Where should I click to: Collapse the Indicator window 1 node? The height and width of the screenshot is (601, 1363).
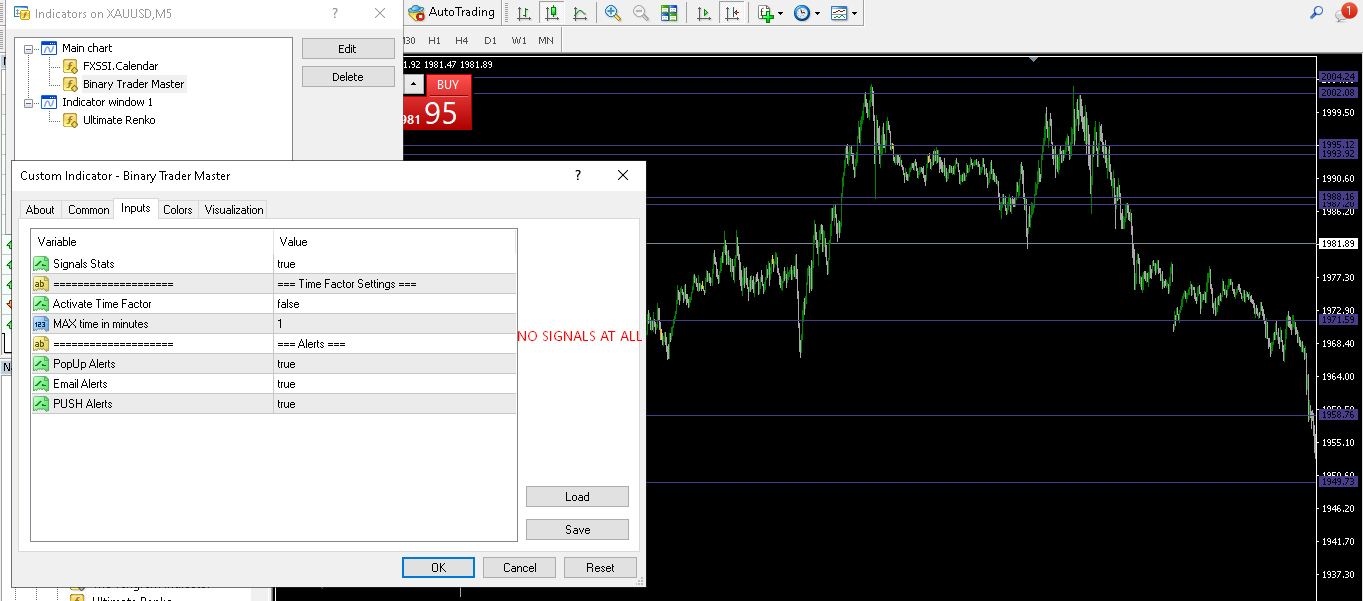click(x=29, y=102)
